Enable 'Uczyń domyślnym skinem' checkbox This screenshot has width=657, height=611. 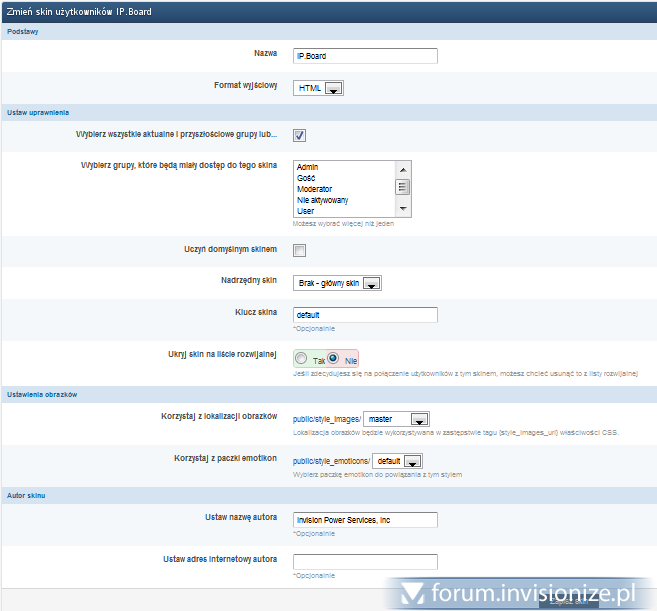coord(299,250)
